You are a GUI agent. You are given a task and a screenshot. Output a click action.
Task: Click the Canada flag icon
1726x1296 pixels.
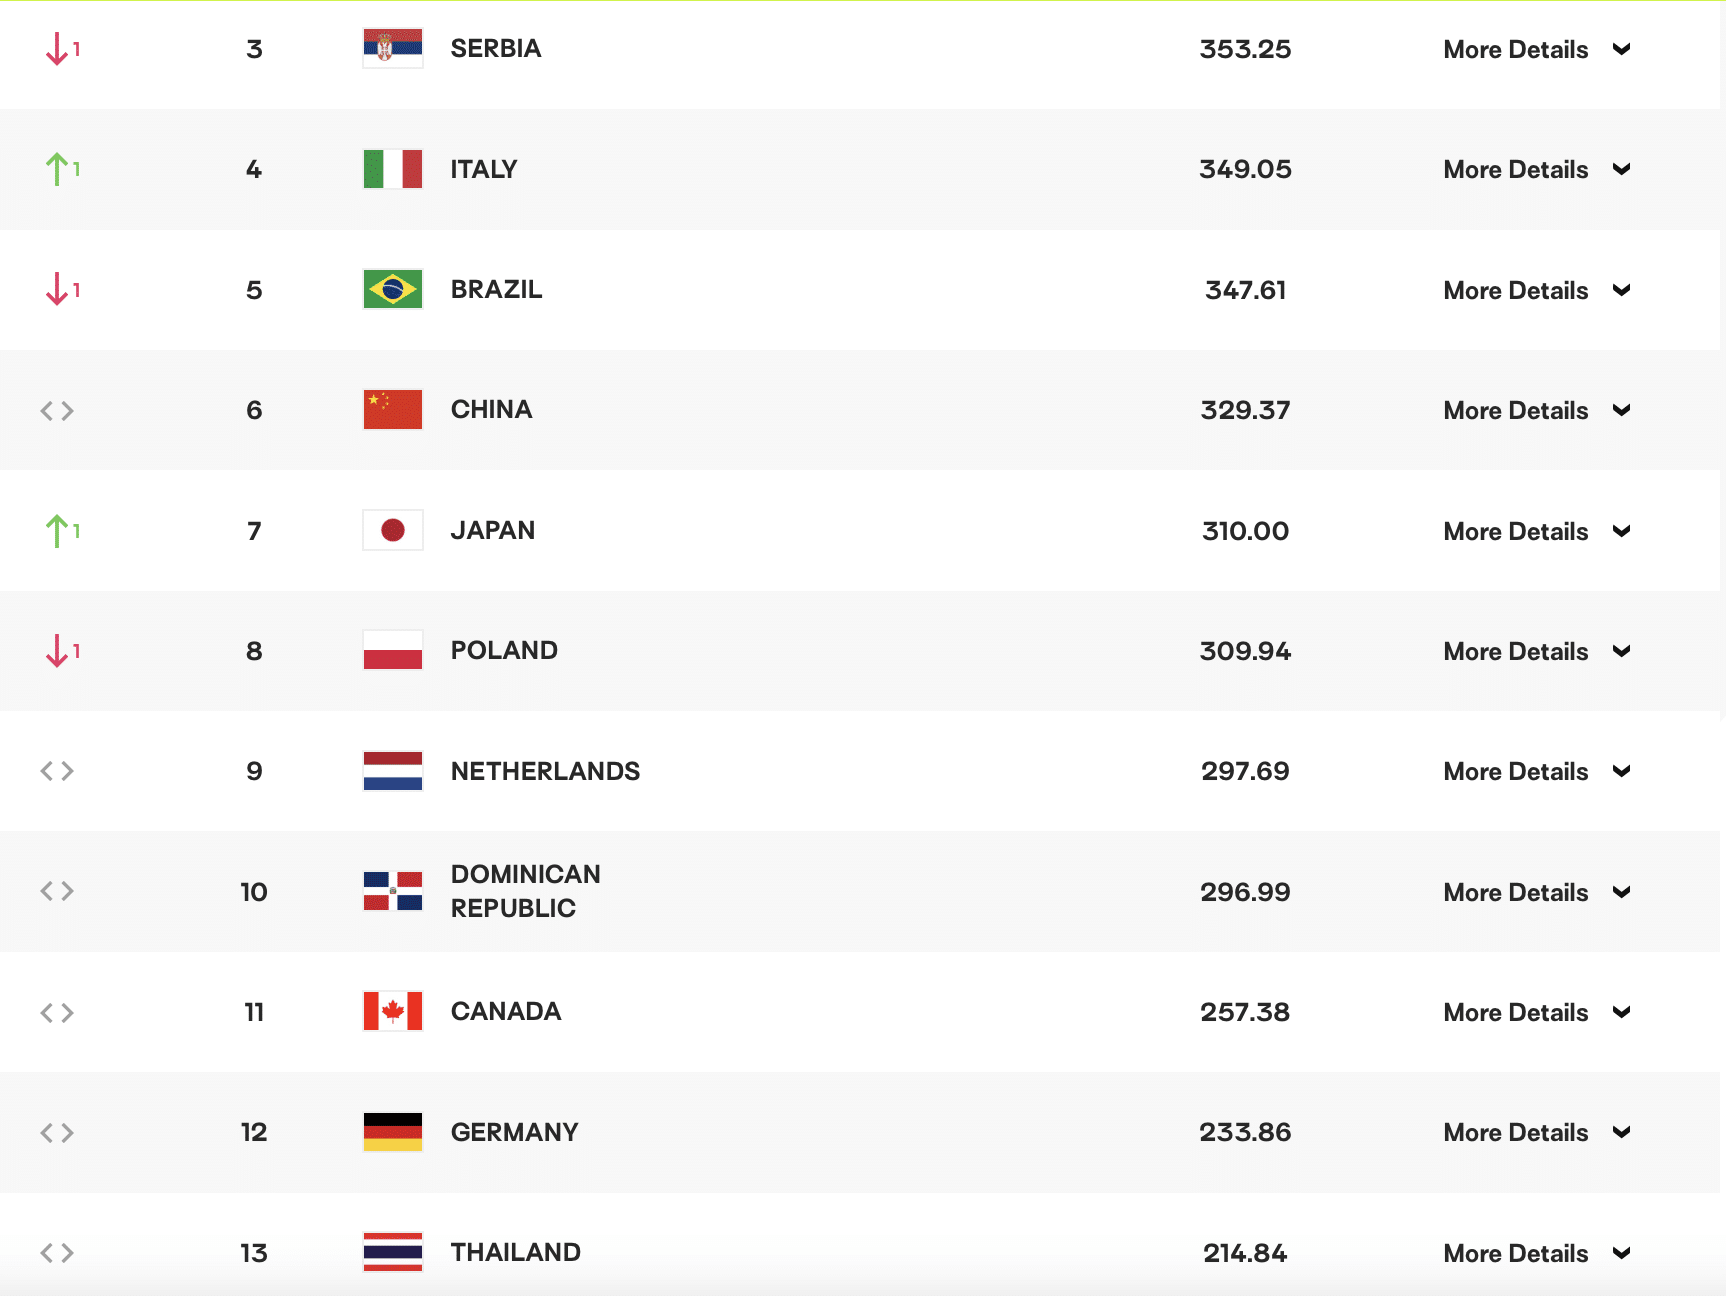393,1011
